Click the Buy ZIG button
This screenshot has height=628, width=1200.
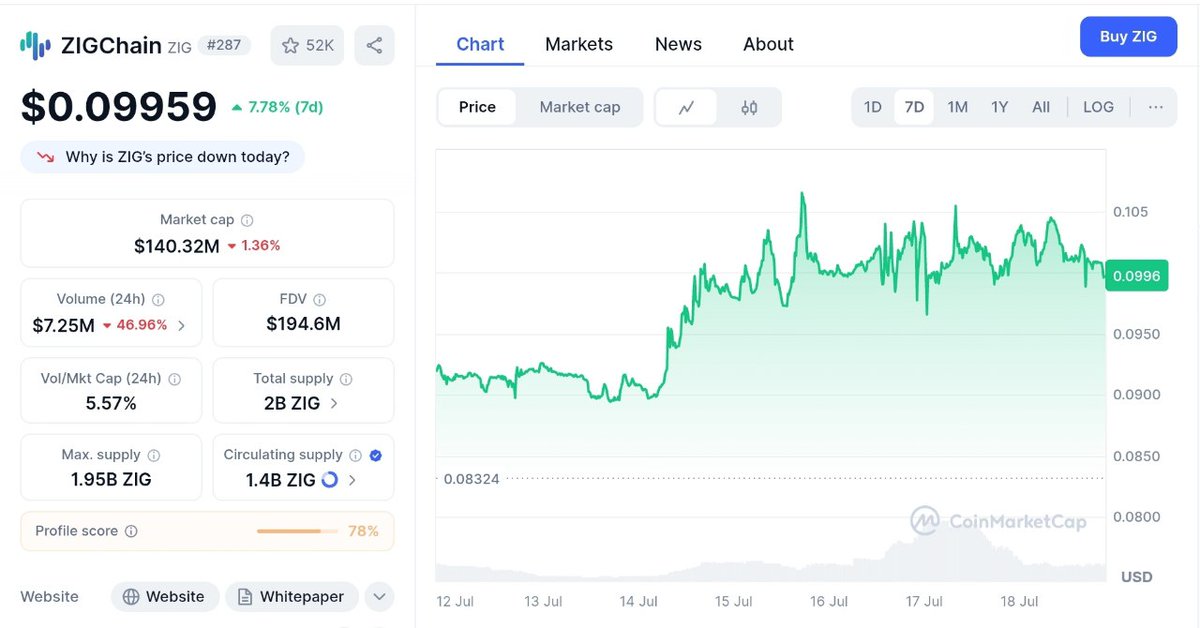1128,37
